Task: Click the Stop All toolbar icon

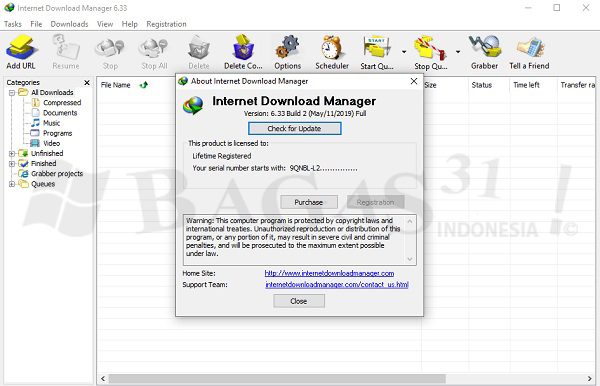Action: pyautogui.click(x=154, y=52)
